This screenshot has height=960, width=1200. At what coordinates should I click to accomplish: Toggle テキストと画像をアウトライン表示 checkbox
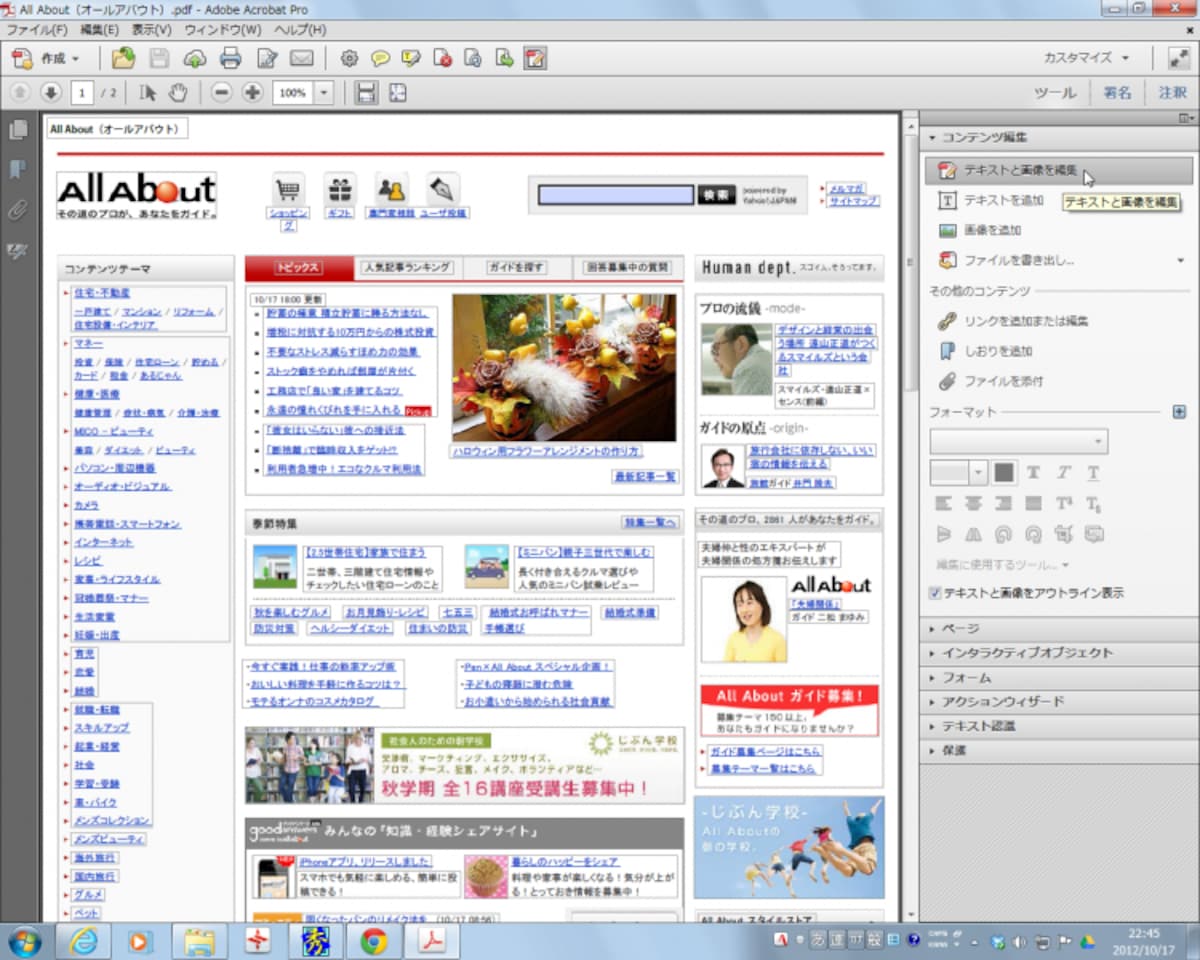pyautogui.click(x=935, y=593)
